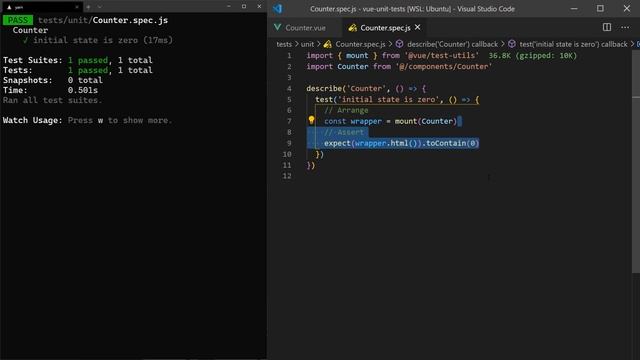Click line number 12 in the editor gutter
Viewport: 640px width, 360px height.
[x=287, y=176]
